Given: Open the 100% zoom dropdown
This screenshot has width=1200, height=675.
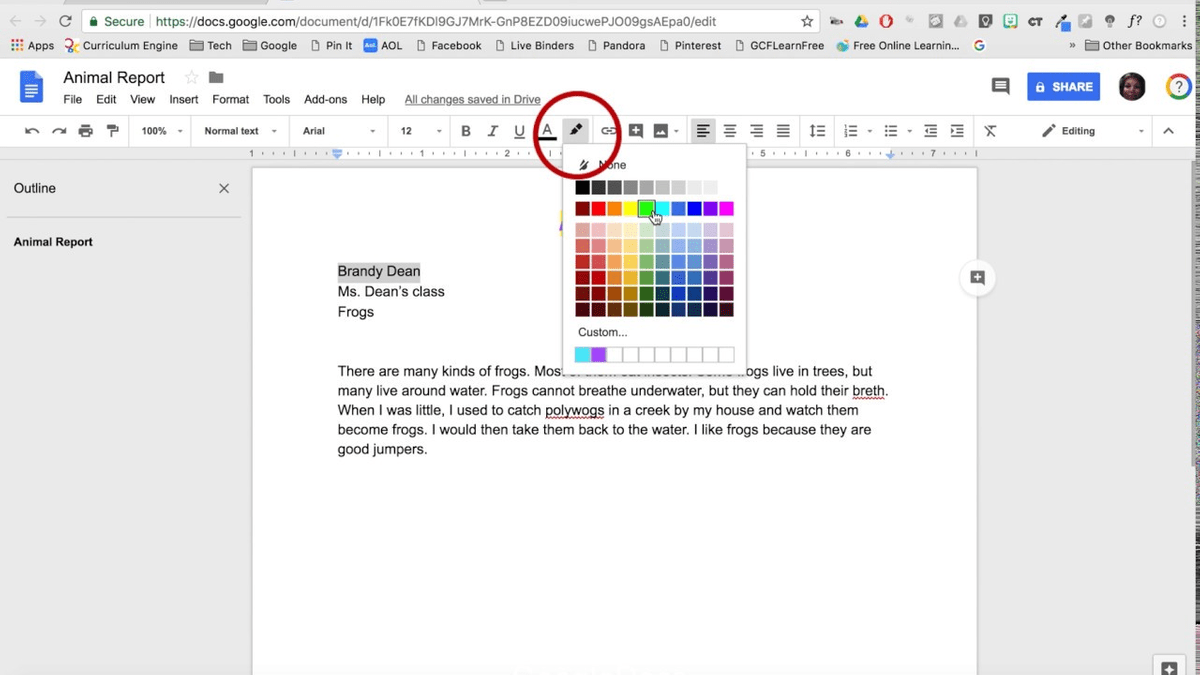Looking at the screenshot, I should click(162, 131).
